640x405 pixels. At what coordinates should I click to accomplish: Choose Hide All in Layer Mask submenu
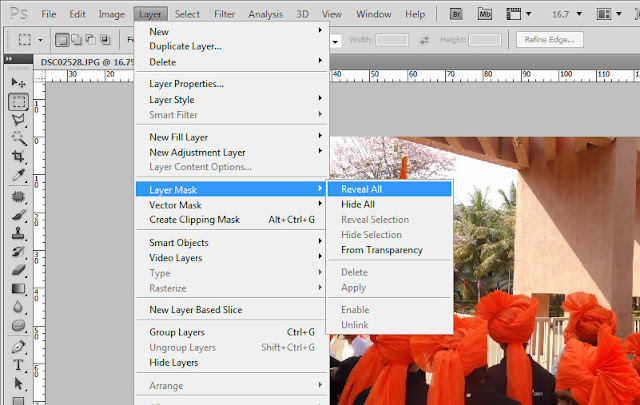point(389,204)
